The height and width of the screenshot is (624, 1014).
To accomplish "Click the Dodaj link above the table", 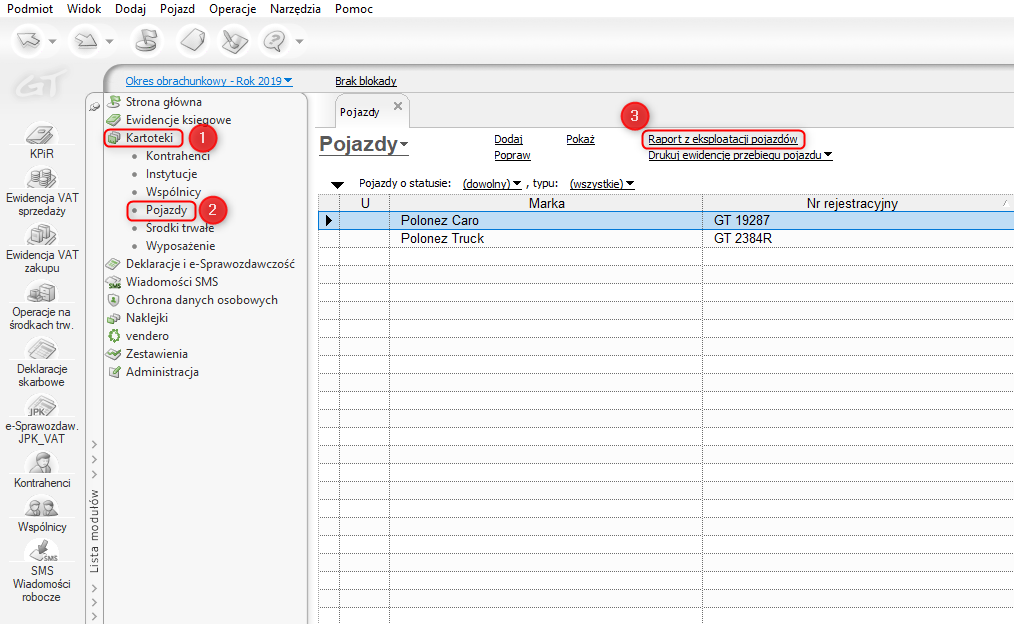I will click(508, 139).
